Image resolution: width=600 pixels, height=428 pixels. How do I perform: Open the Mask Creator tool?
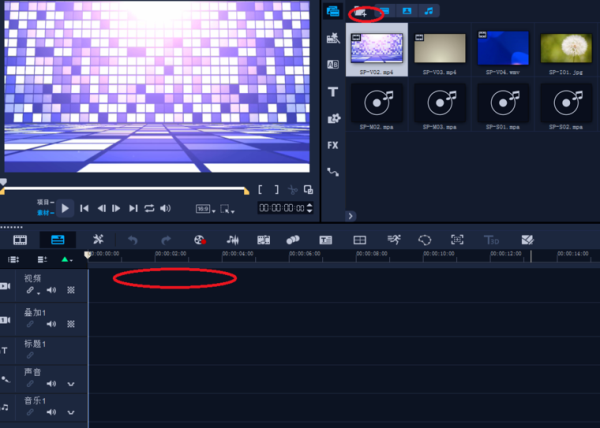[425, 240]
